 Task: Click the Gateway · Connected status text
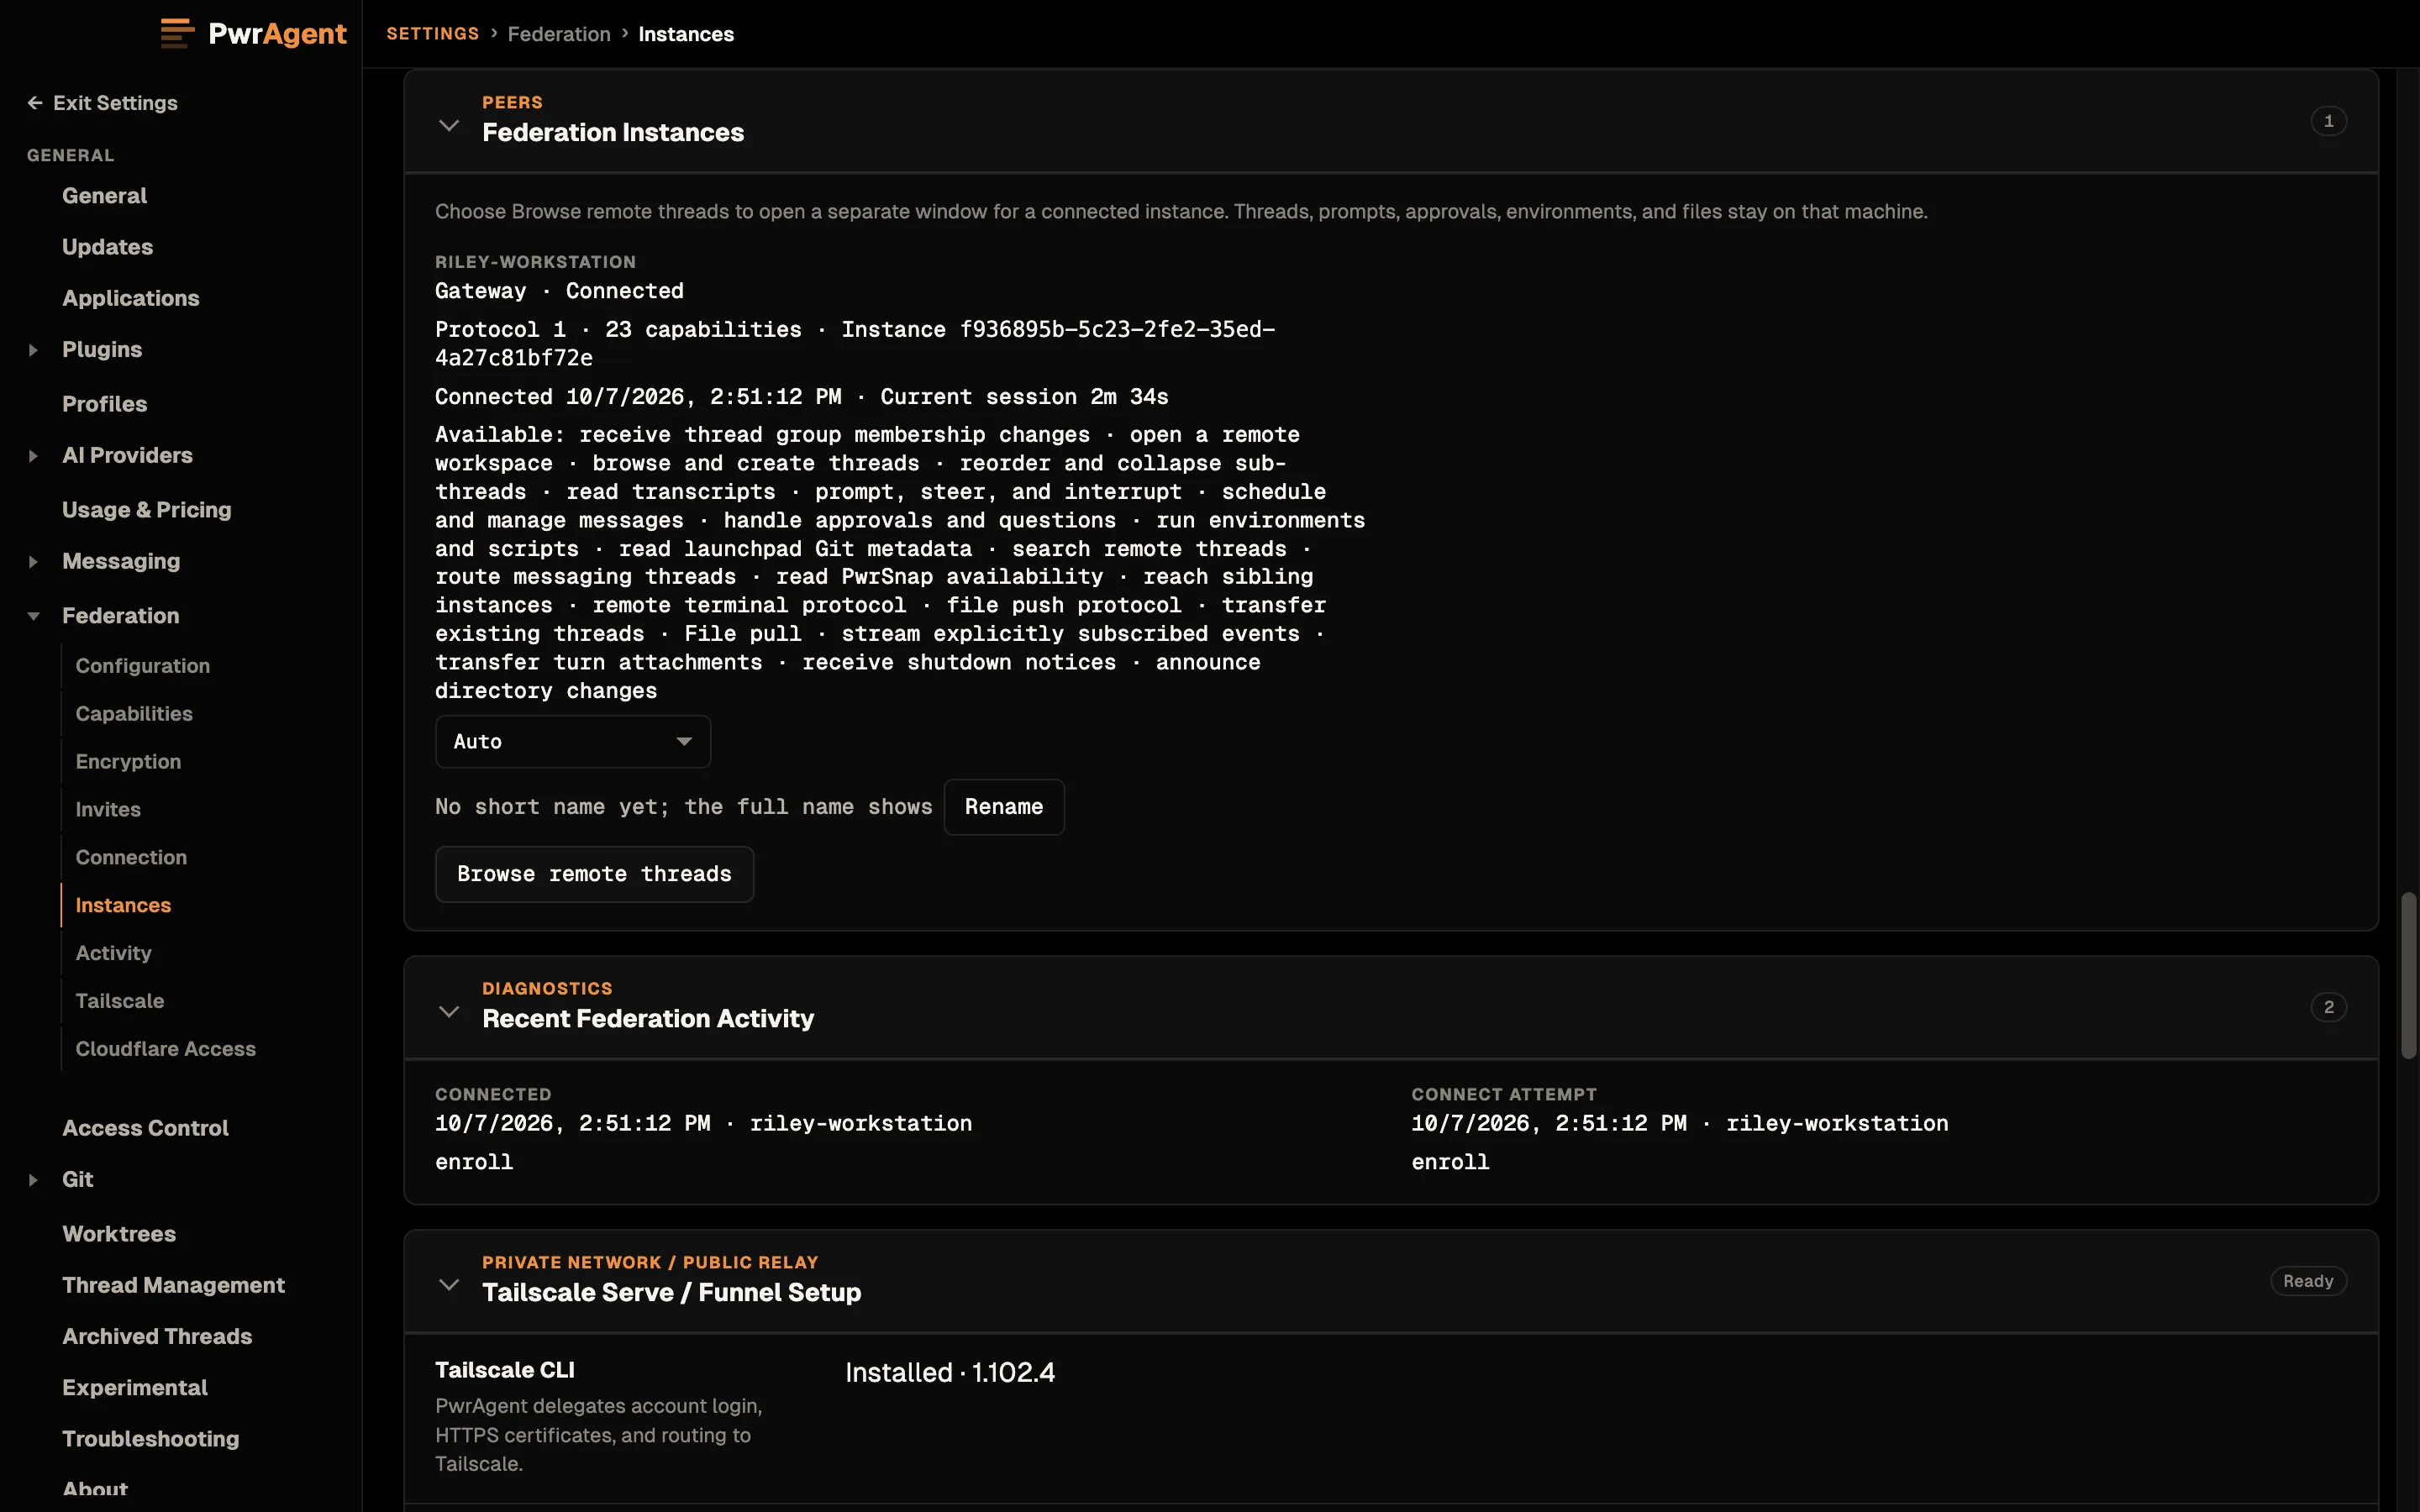coord(559,291)
